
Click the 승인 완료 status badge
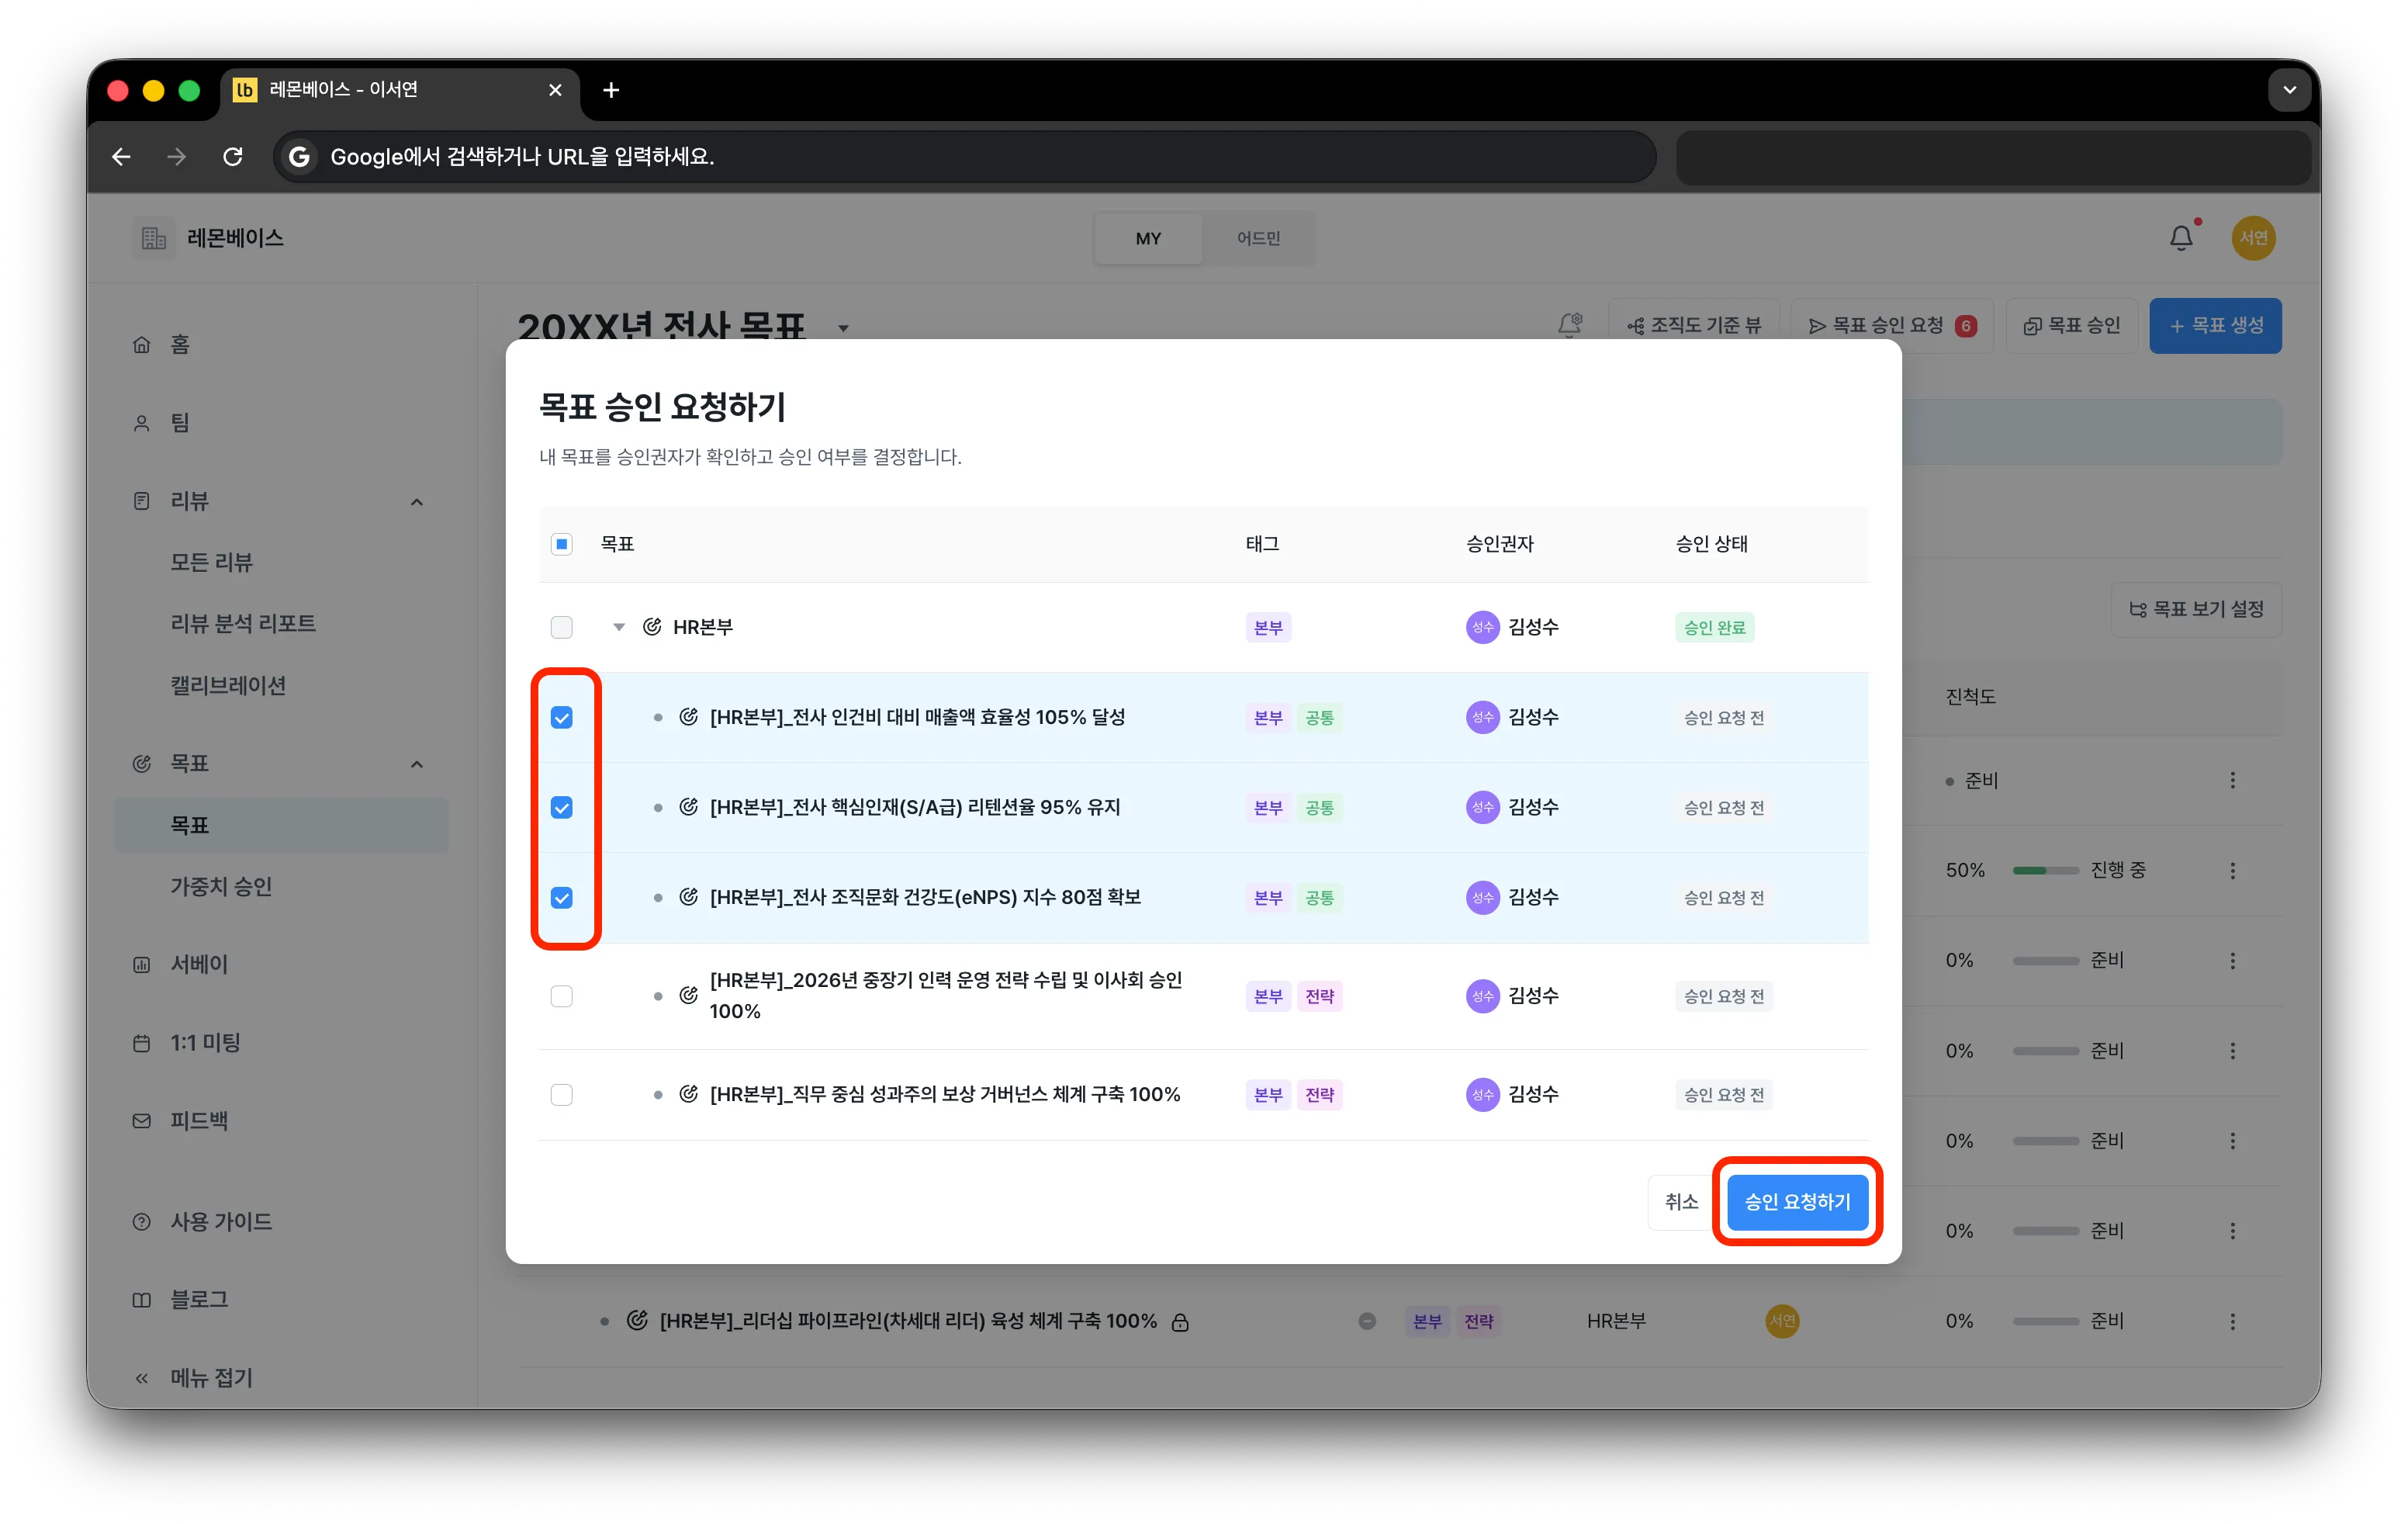click(x=1714, y=628)
